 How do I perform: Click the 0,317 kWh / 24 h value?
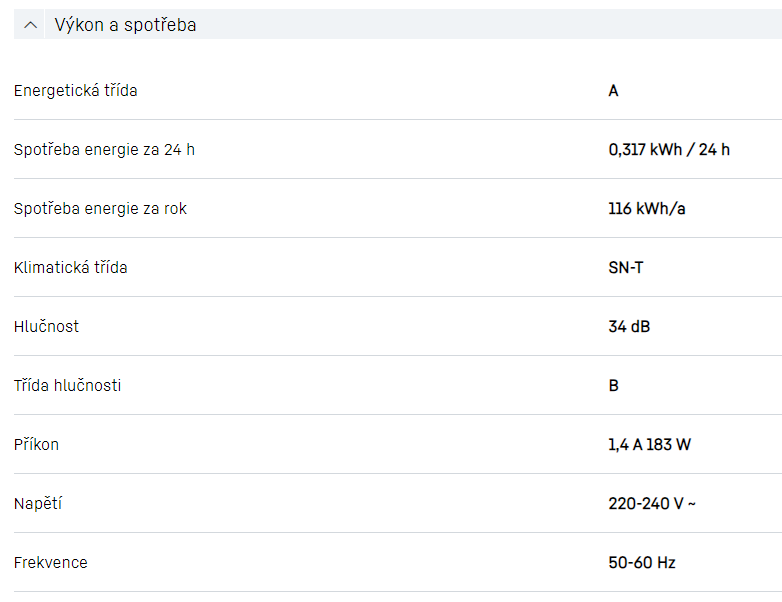669,150
